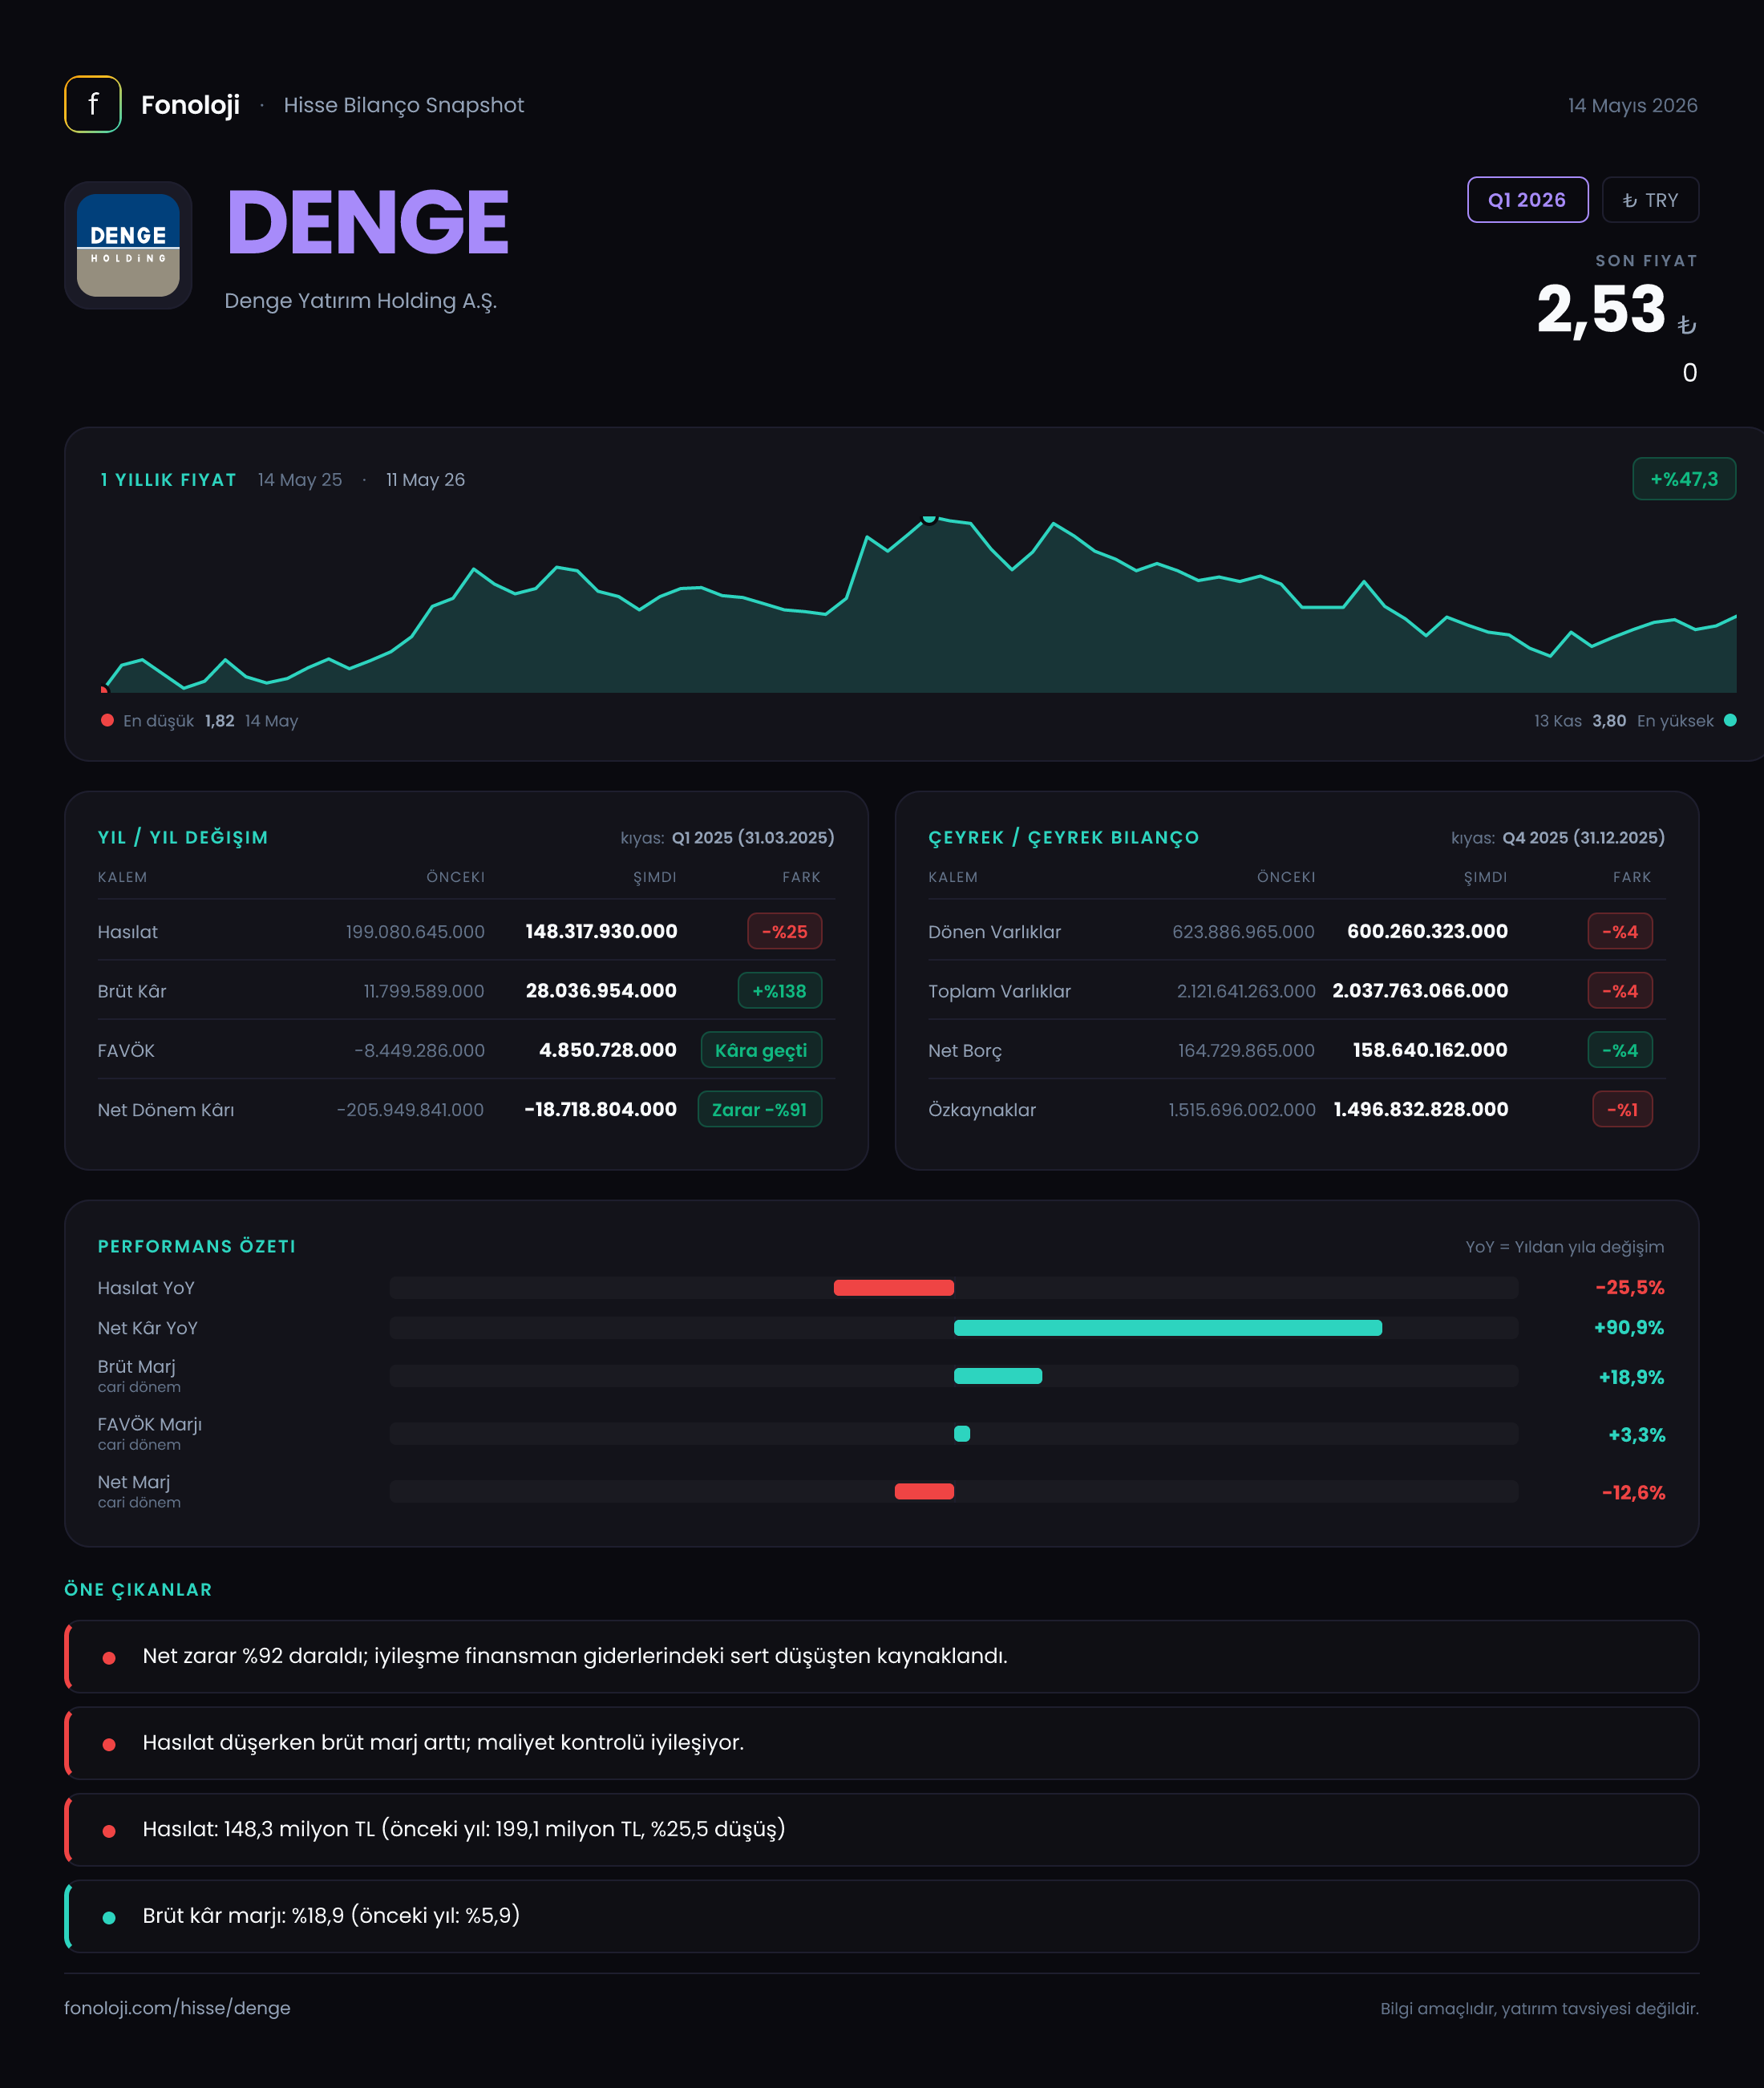Viewport: 1764px width, 2088px height.
Task: Click the 'Hisse Bilanço Snapshot' subtitle
Action: [x=404, y=105]
